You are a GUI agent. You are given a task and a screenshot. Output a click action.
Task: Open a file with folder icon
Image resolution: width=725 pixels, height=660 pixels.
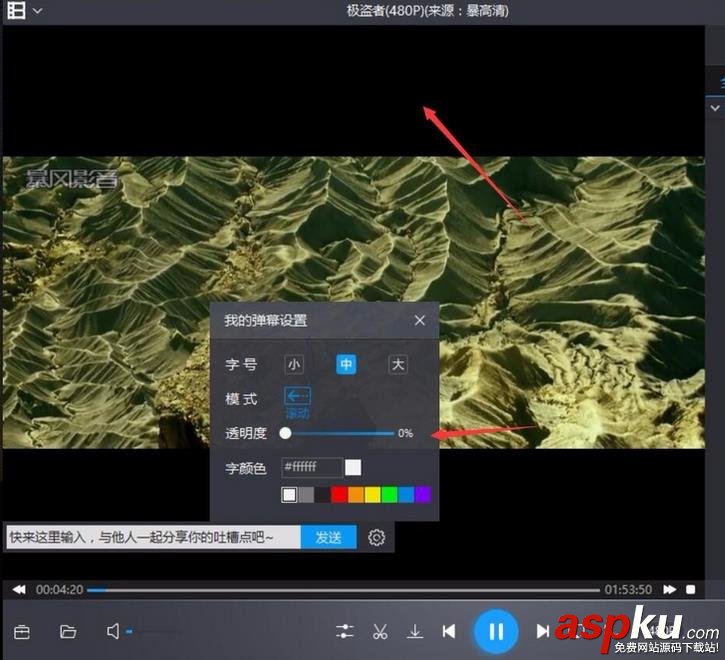point(68,631)
